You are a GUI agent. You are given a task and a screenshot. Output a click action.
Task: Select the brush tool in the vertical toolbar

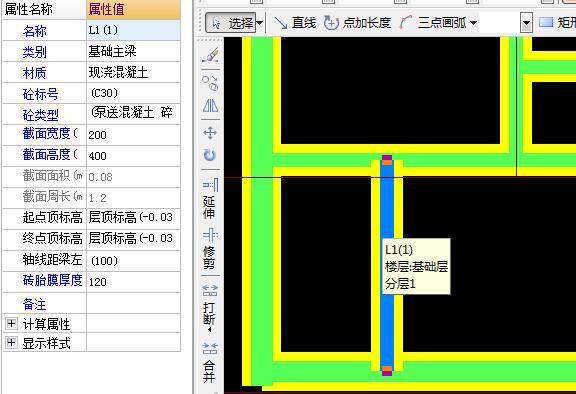[210, 55]
